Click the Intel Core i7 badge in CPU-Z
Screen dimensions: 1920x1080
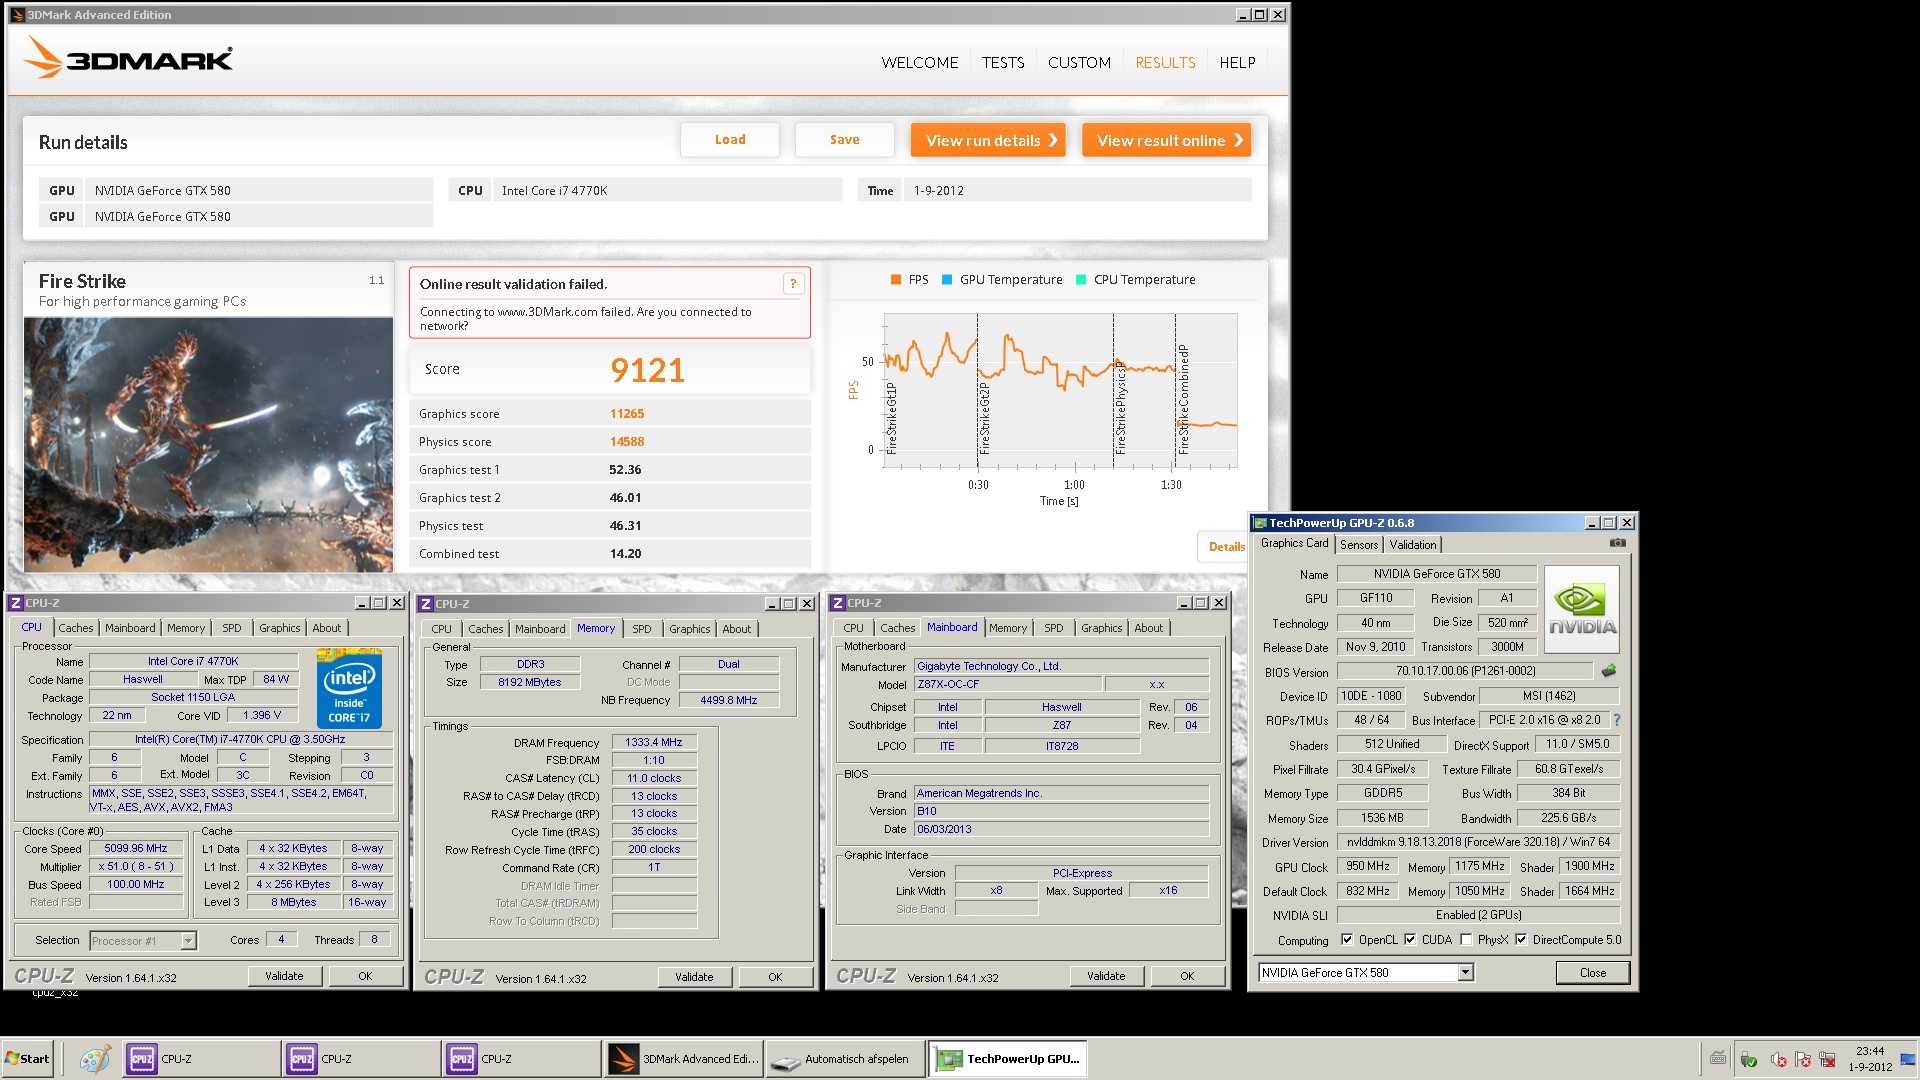[349, 688]
